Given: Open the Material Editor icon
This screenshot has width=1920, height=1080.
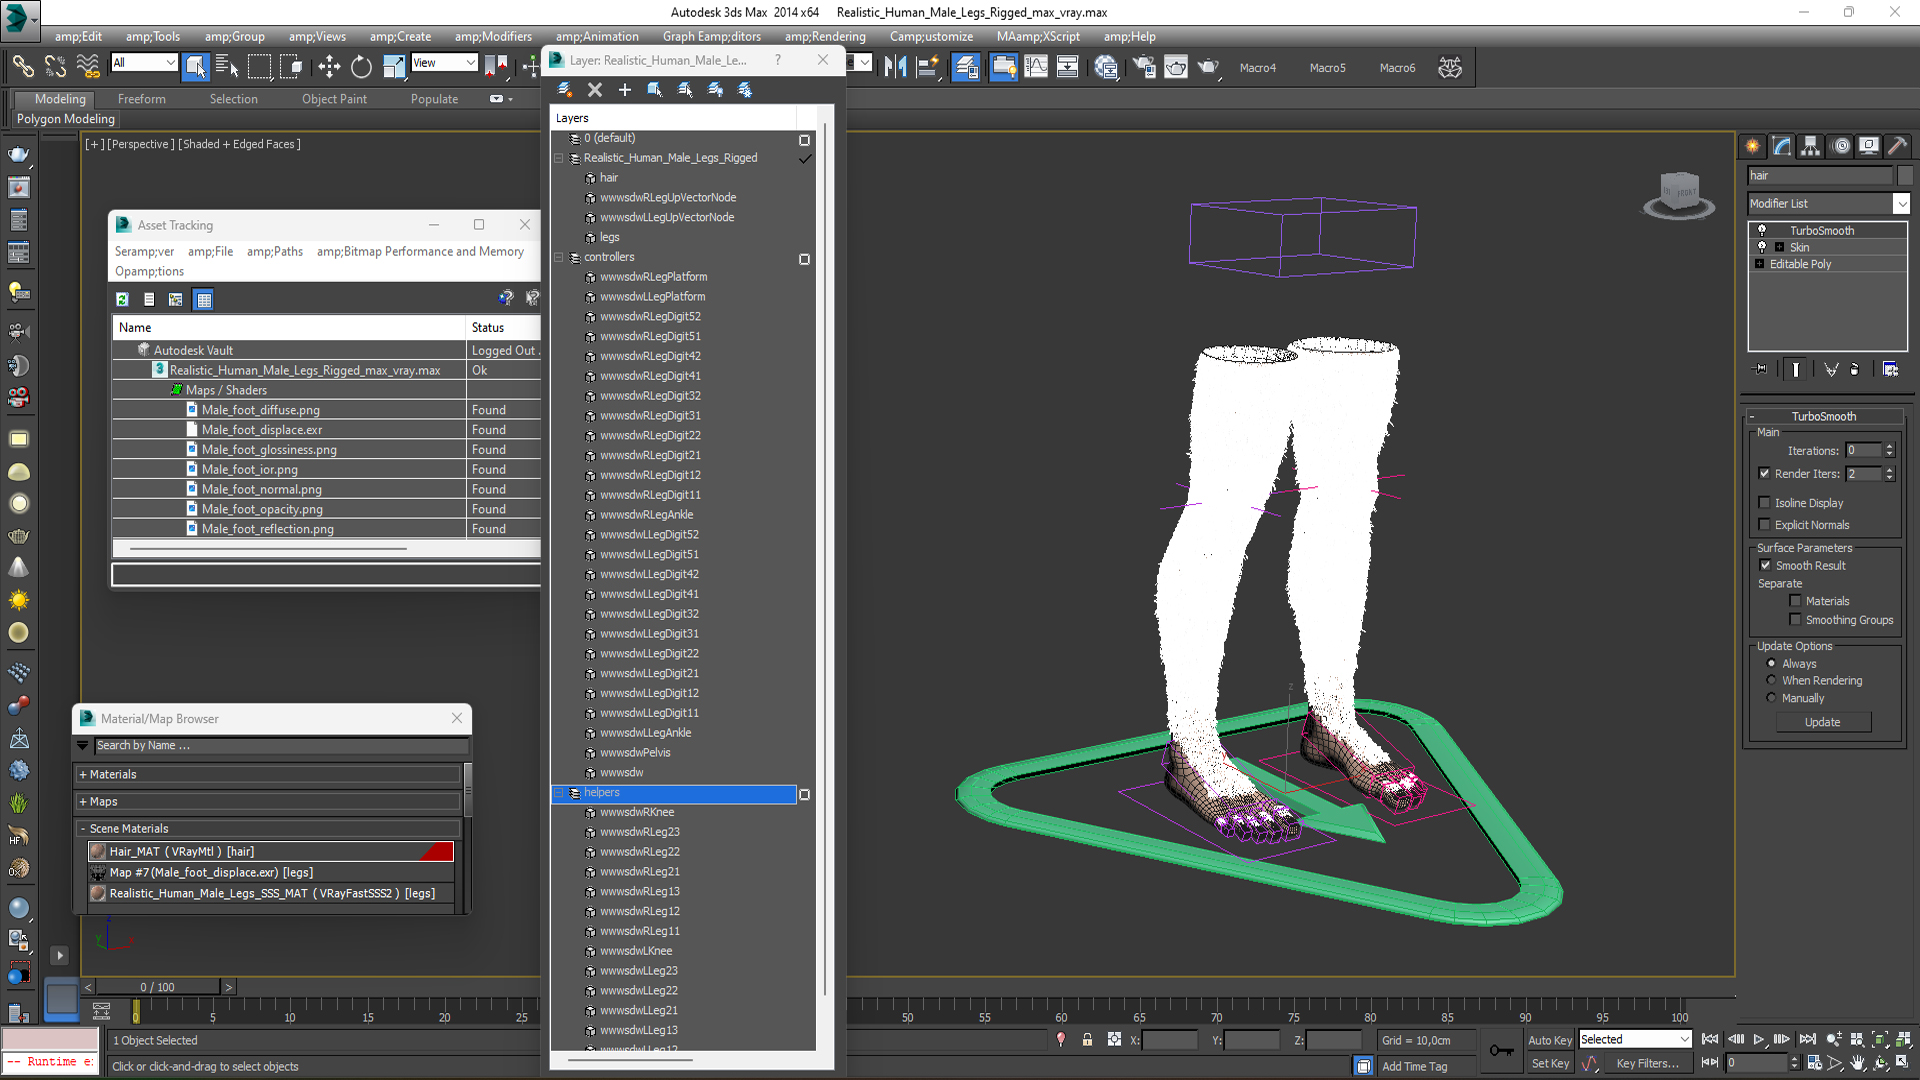Looking at the screenshot, I should (1105, 67).
